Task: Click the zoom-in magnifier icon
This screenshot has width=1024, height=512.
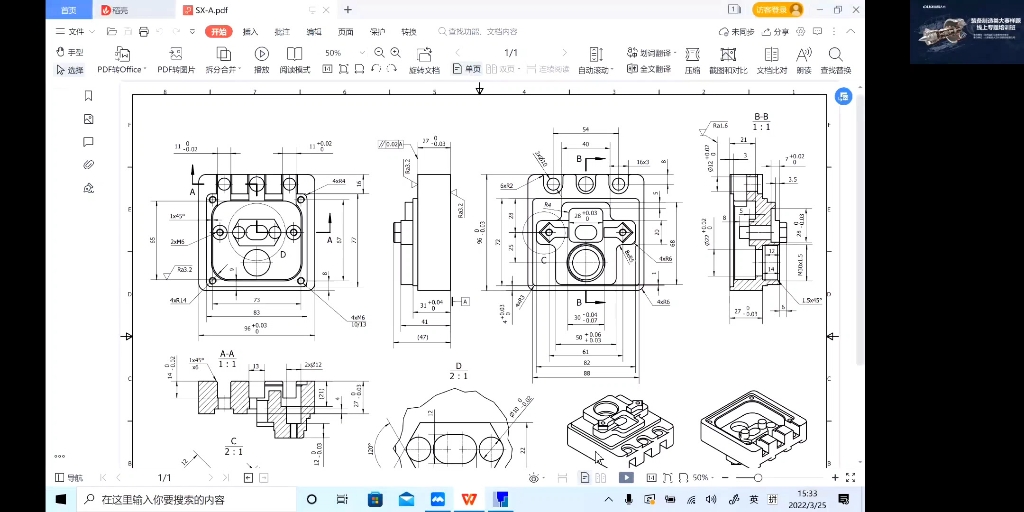Action: point(395,52)
